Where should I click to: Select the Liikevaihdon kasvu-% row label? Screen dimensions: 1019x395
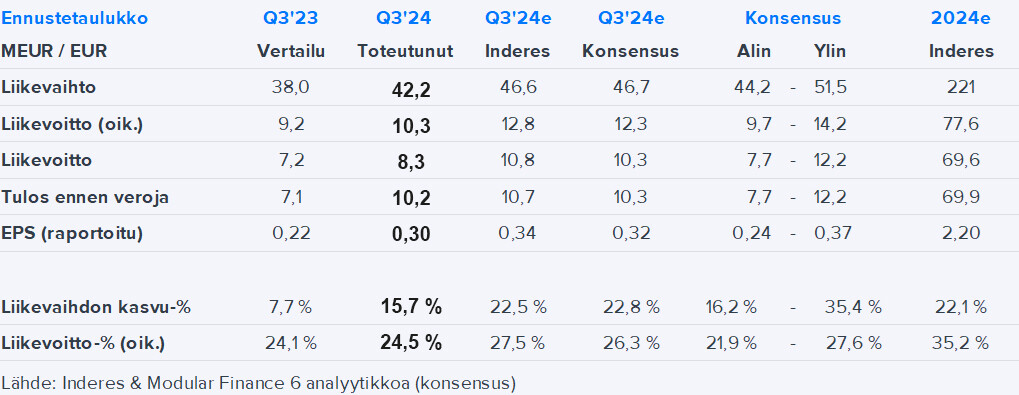[96, 307]
